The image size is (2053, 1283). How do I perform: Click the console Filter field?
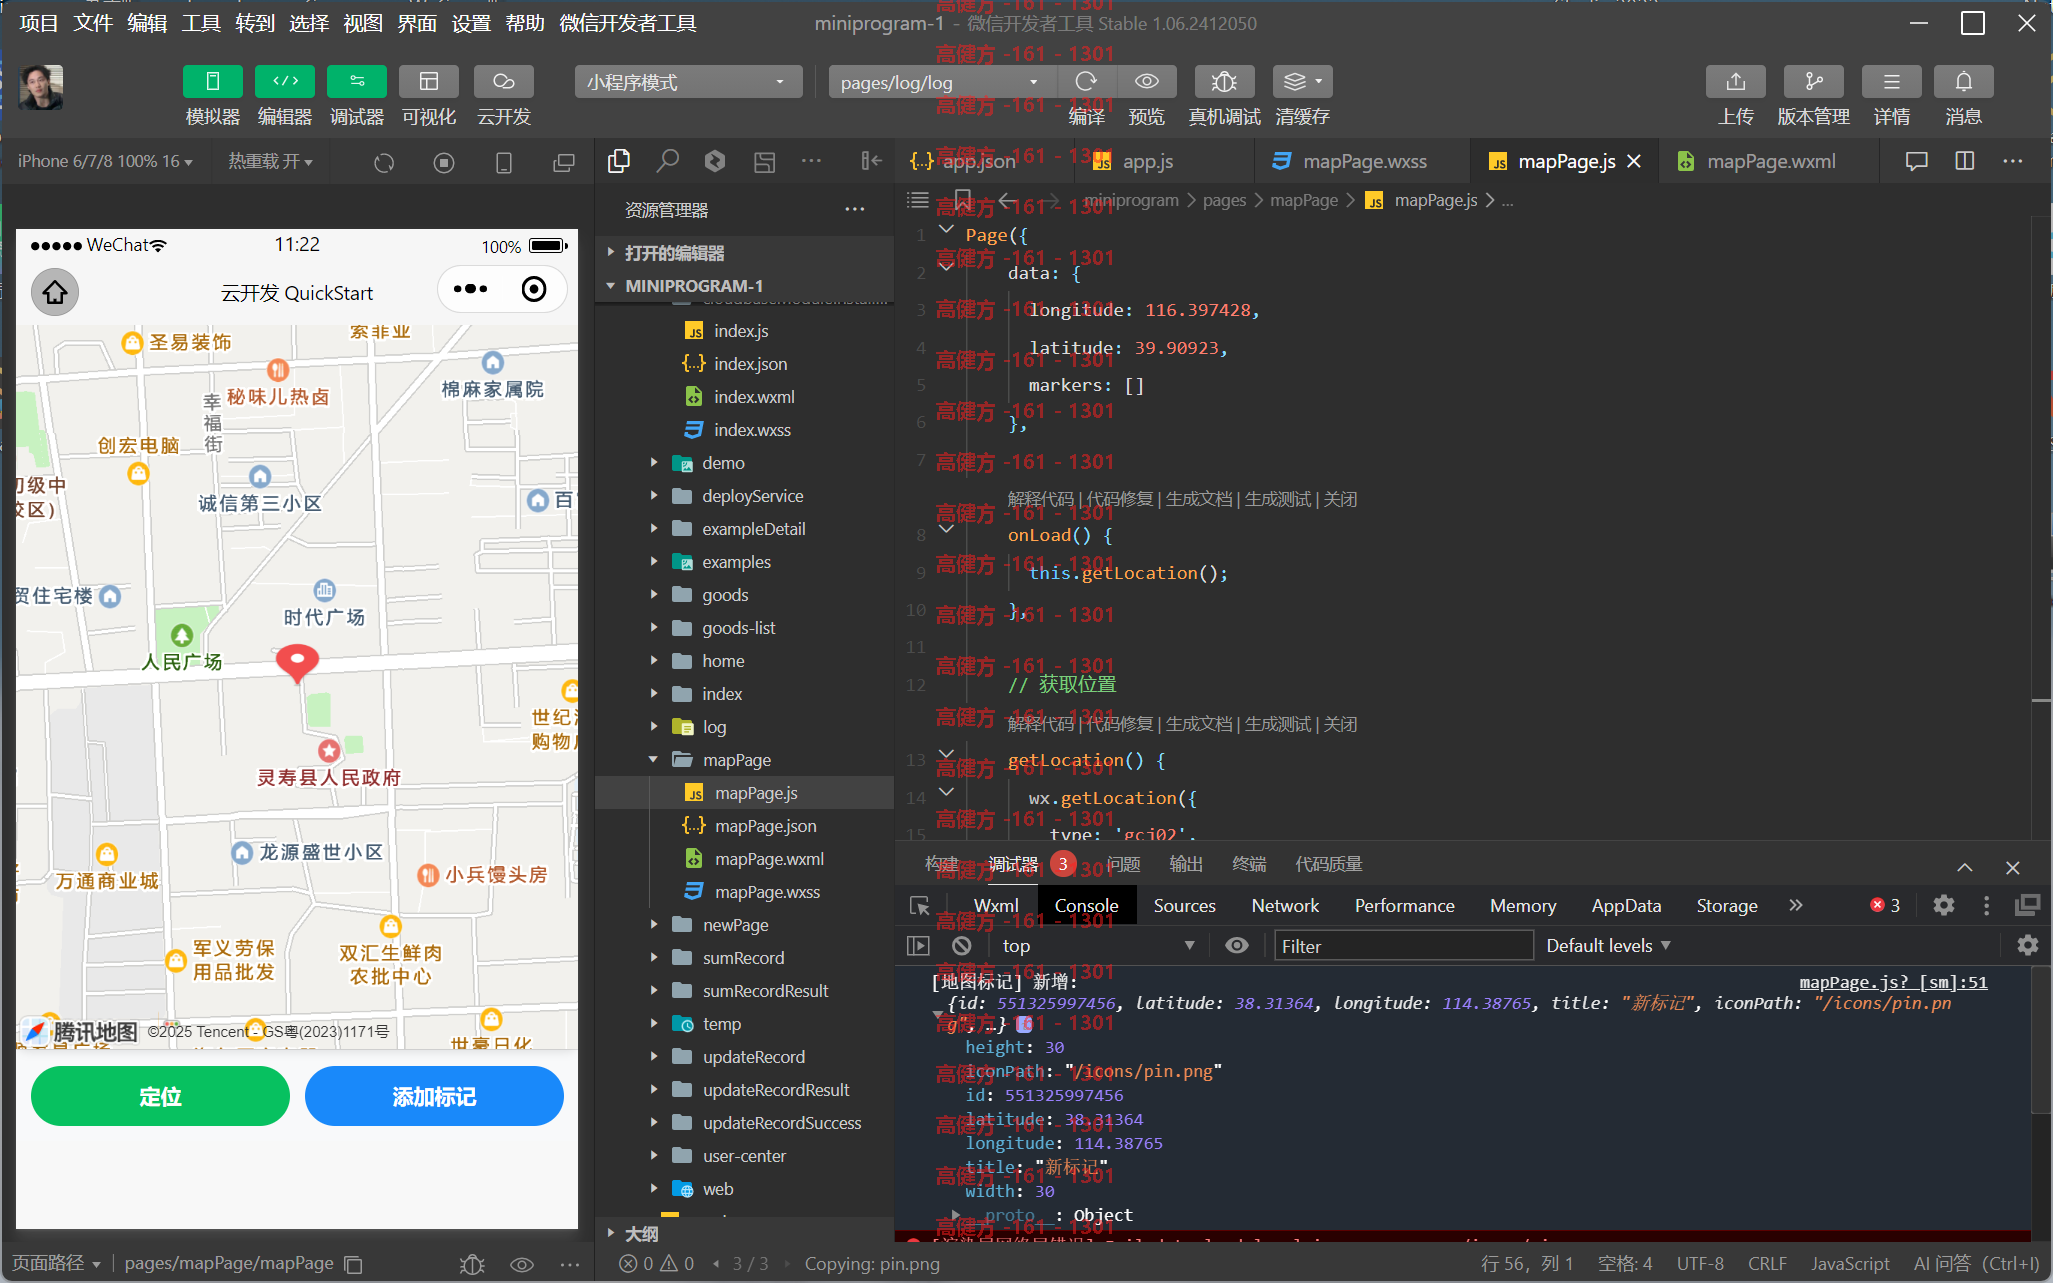pos(1403,946)
